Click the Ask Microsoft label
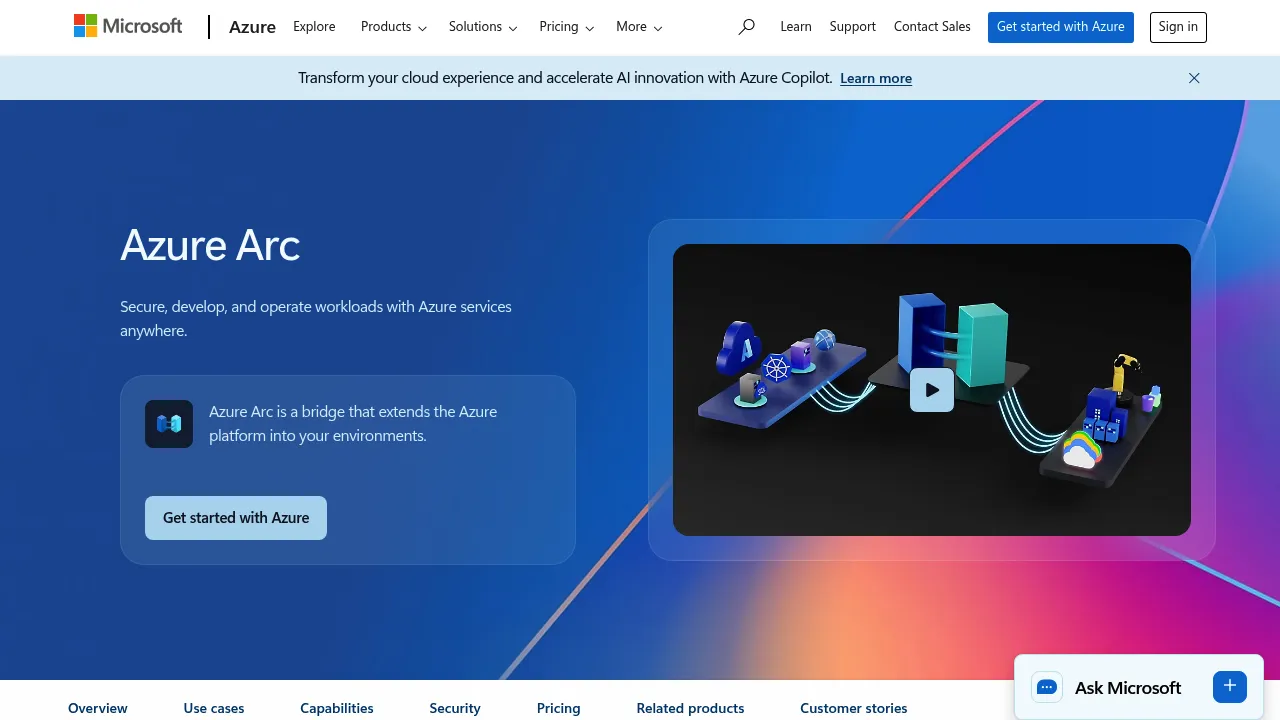 [x=1128, y=687]
